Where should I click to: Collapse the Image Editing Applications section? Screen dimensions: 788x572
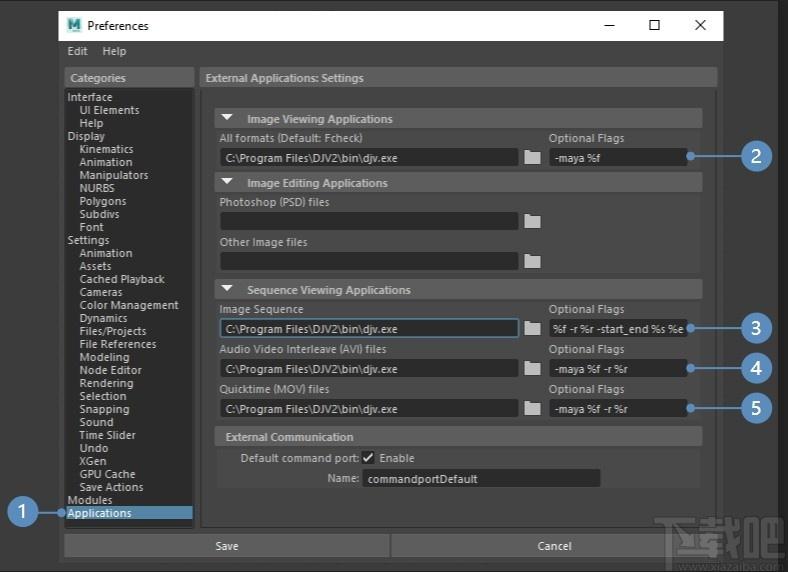click(x=227, y=181)
